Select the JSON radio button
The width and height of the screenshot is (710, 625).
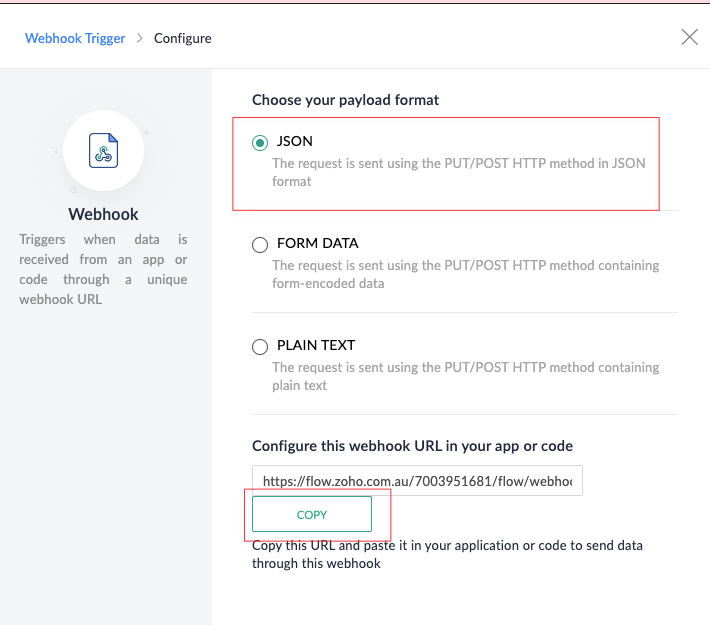click(260, 143)
